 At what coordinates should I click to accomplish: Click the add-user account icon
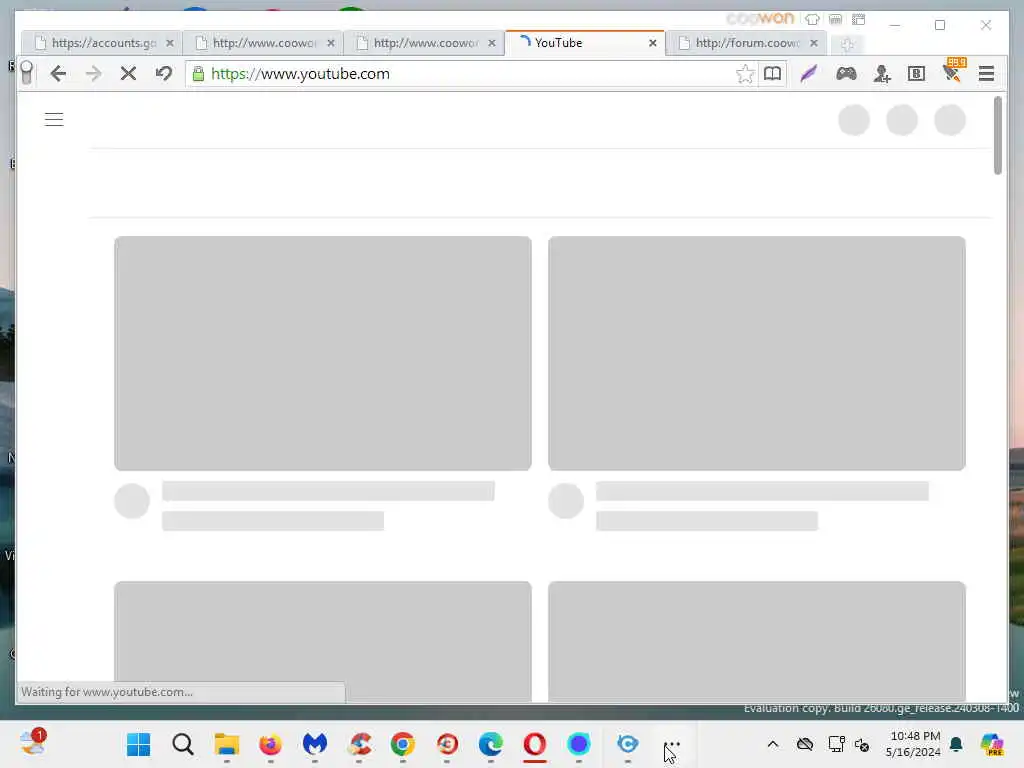(882, 74)
